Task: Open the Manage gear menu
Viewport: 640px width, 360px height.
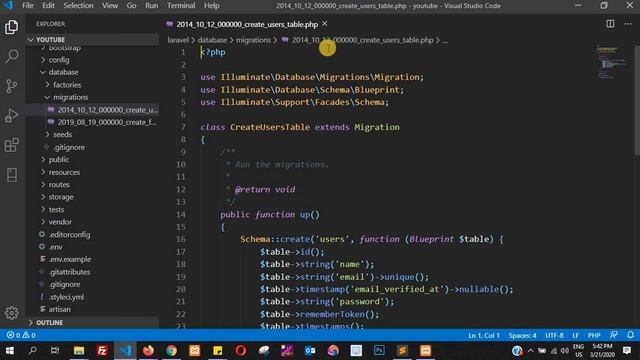Action: click(11, 313)
